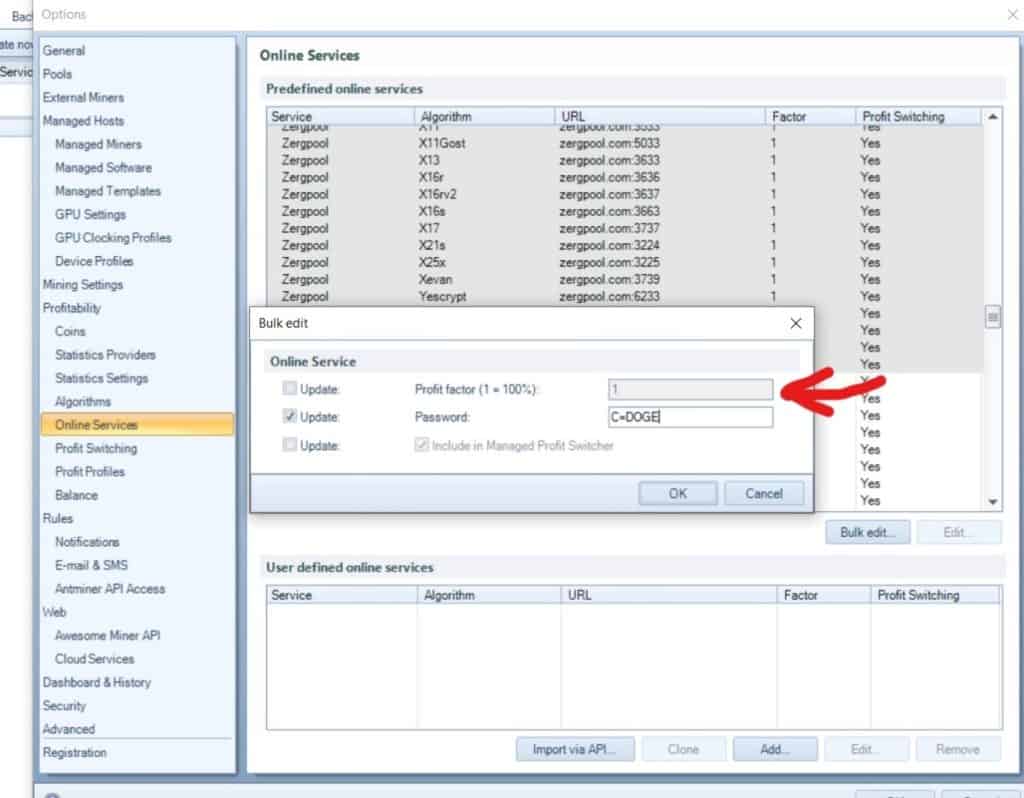Screen dimensions: 1024x798
Task: Open Dashboard & History page
Action: [97, 682]
